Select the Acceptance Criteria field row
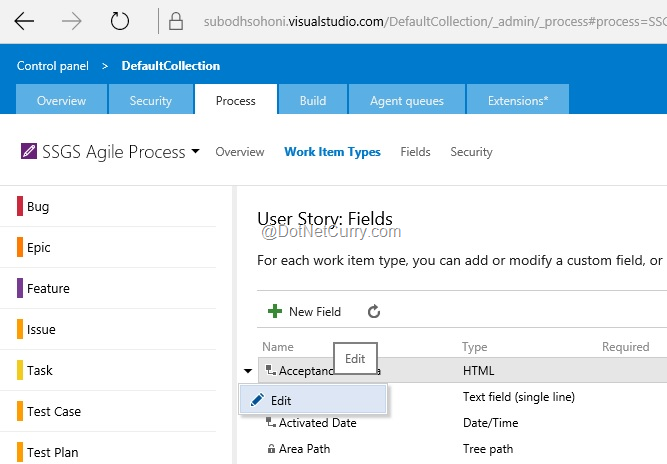Viewport: 667px width, 464px height. pyautogui.click(x=462, y=370)
